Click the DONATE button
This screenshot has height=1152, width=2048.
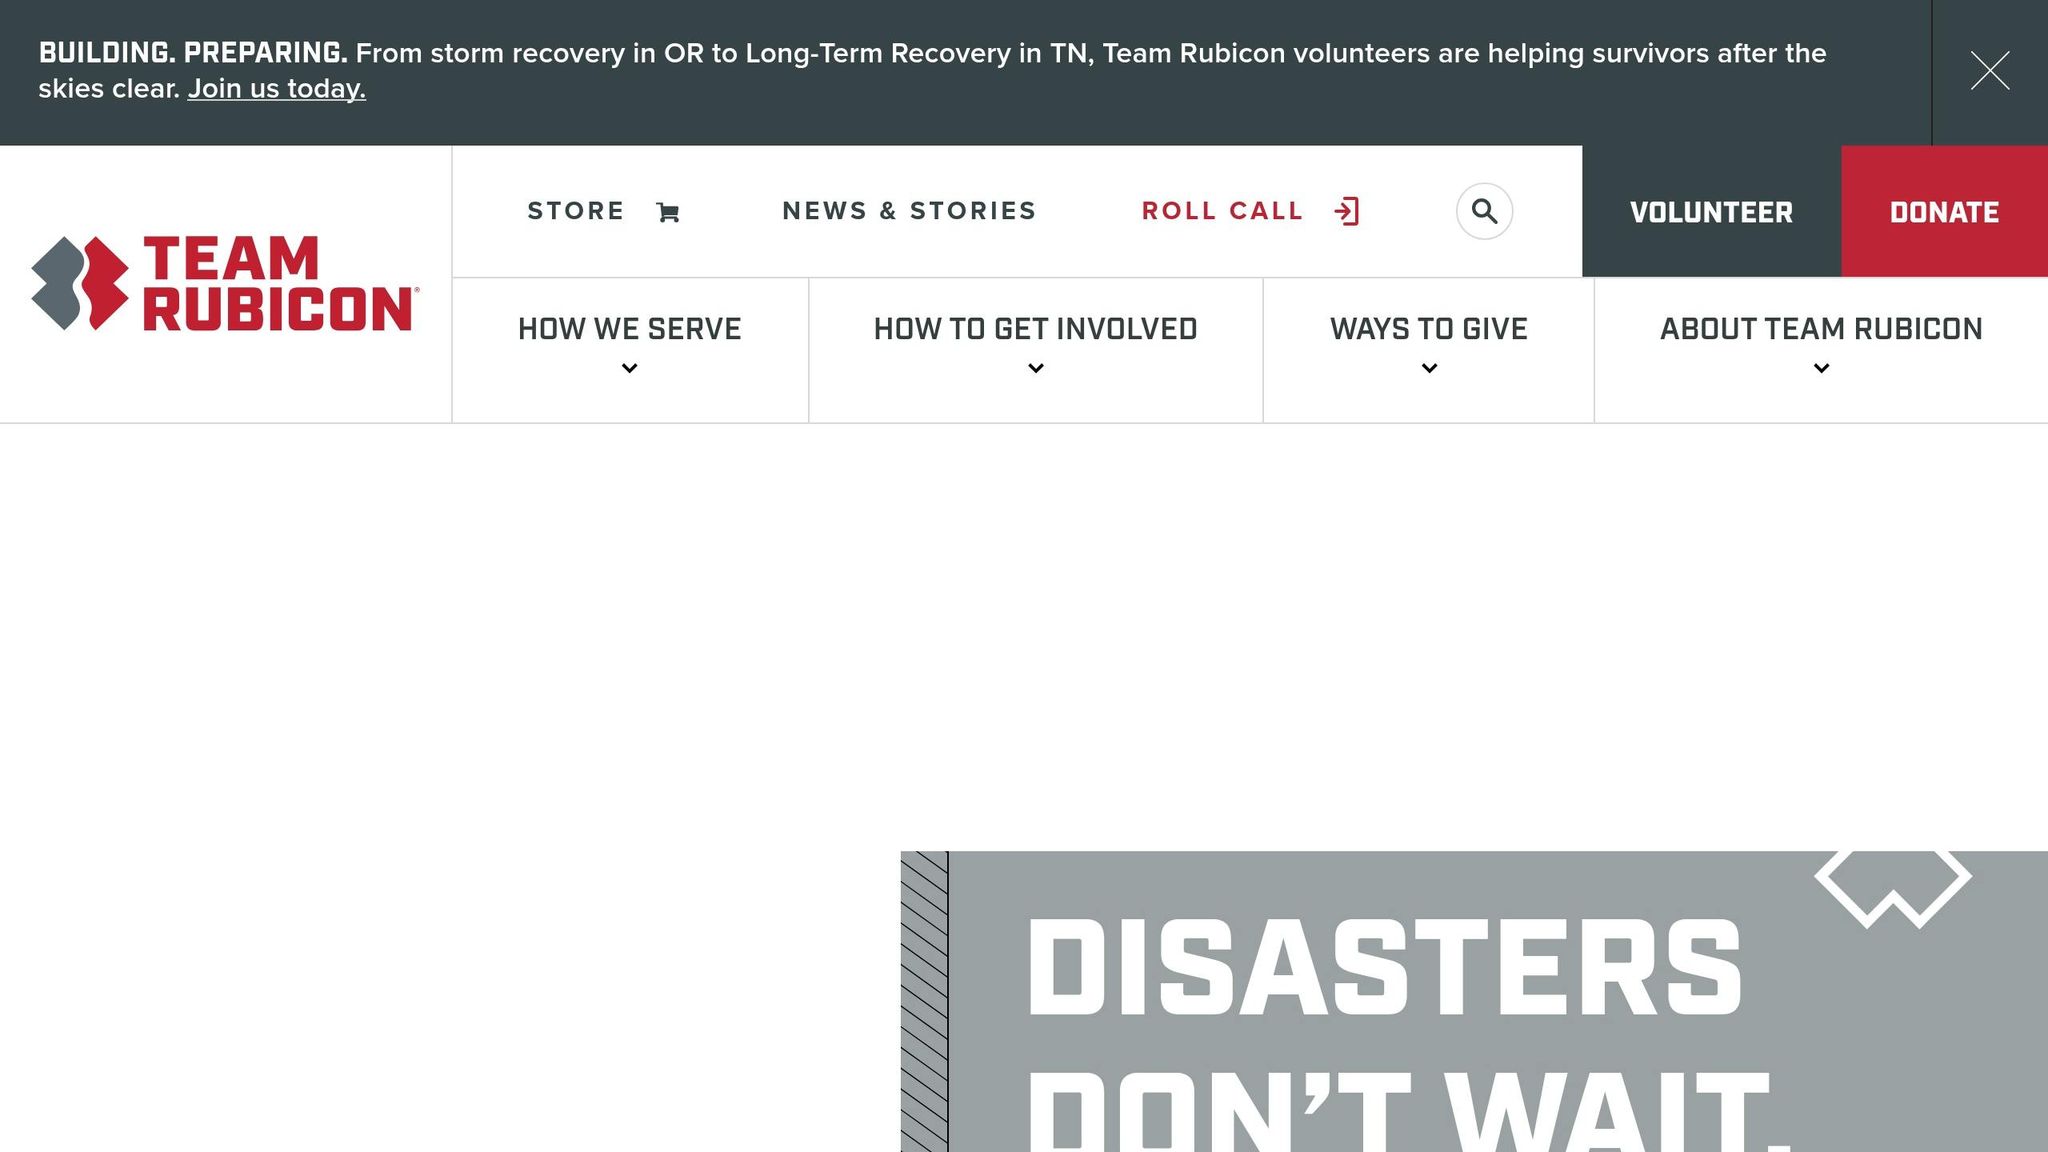[1944, 212]
